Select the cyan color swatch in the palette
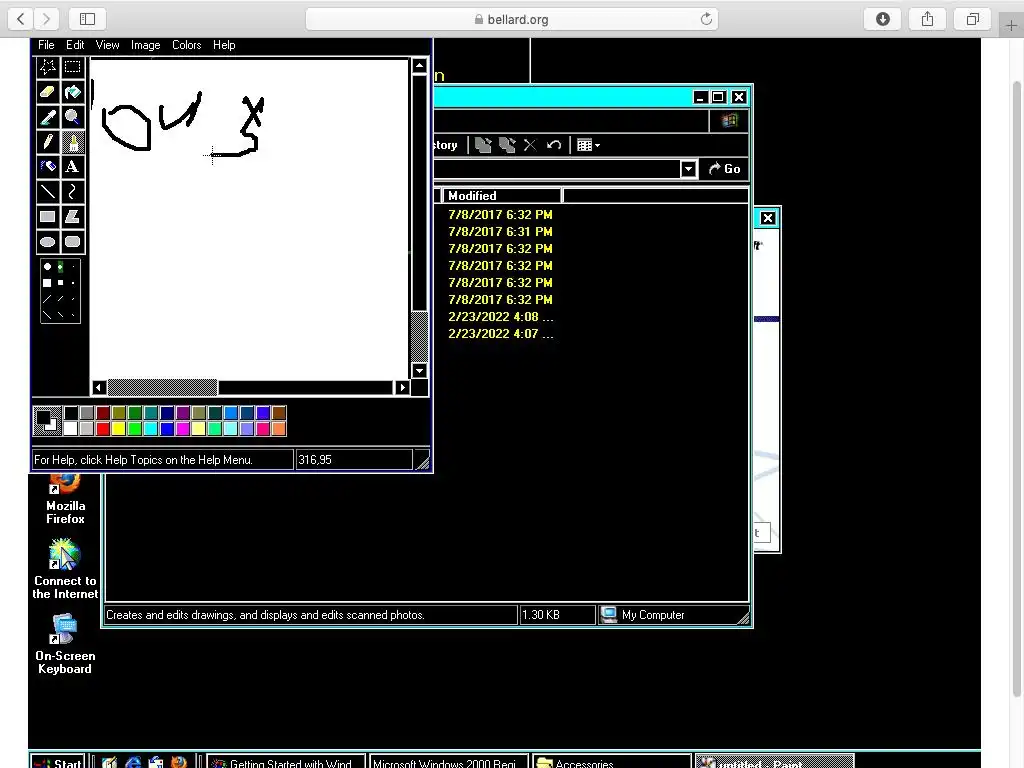The image size is (1024, 768). [x=150, y=428]
